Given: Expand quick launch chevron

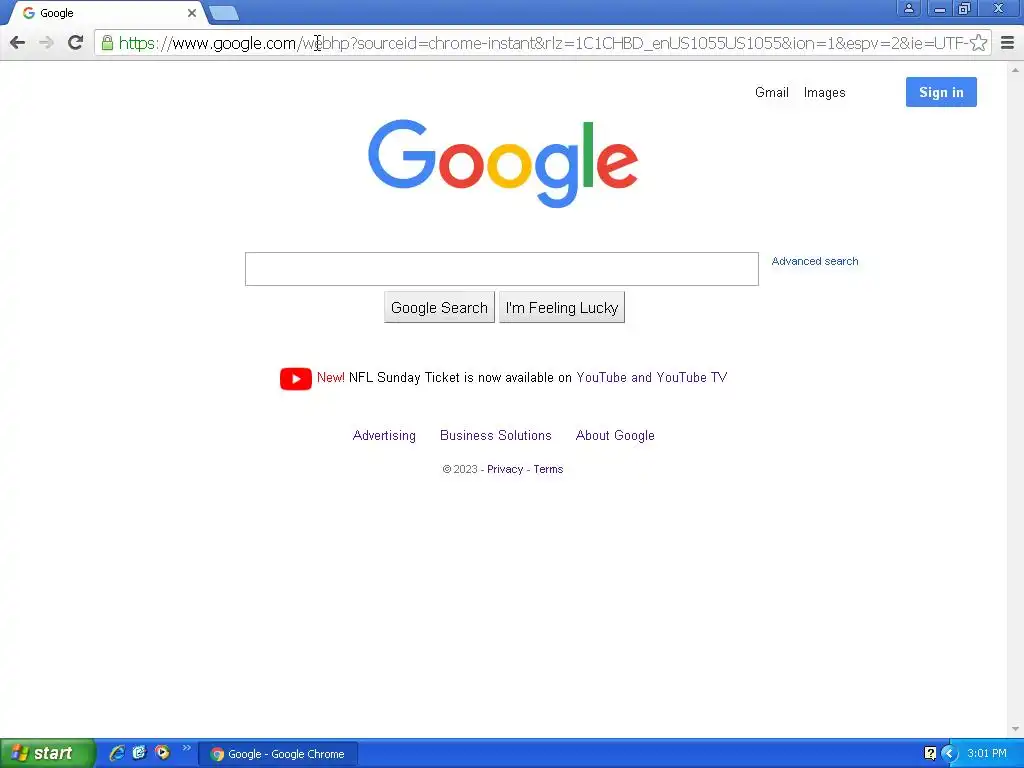Looking at the screenshot, I should pos(187,748).
